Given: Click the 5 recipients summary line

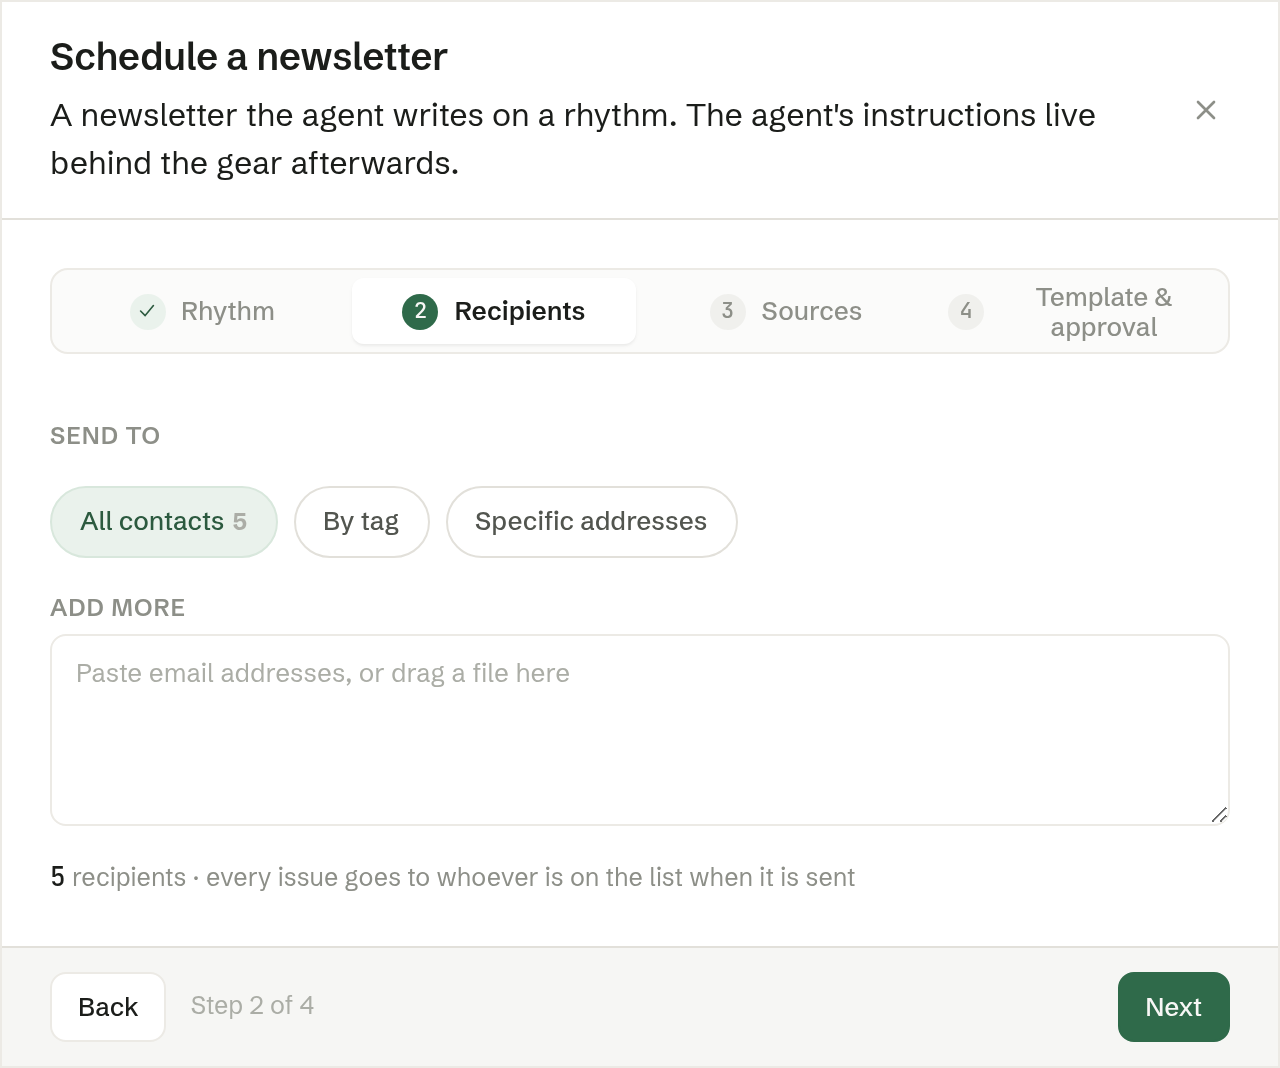Looking at the screenshot, I should coord(453,877).
